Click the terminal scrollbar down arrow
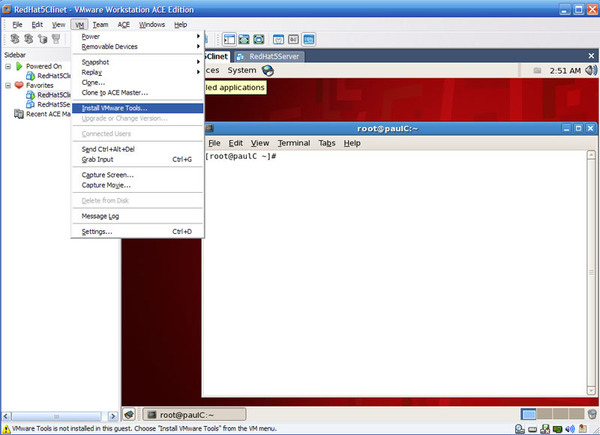The image size is (600, 435). click(591, 391)
